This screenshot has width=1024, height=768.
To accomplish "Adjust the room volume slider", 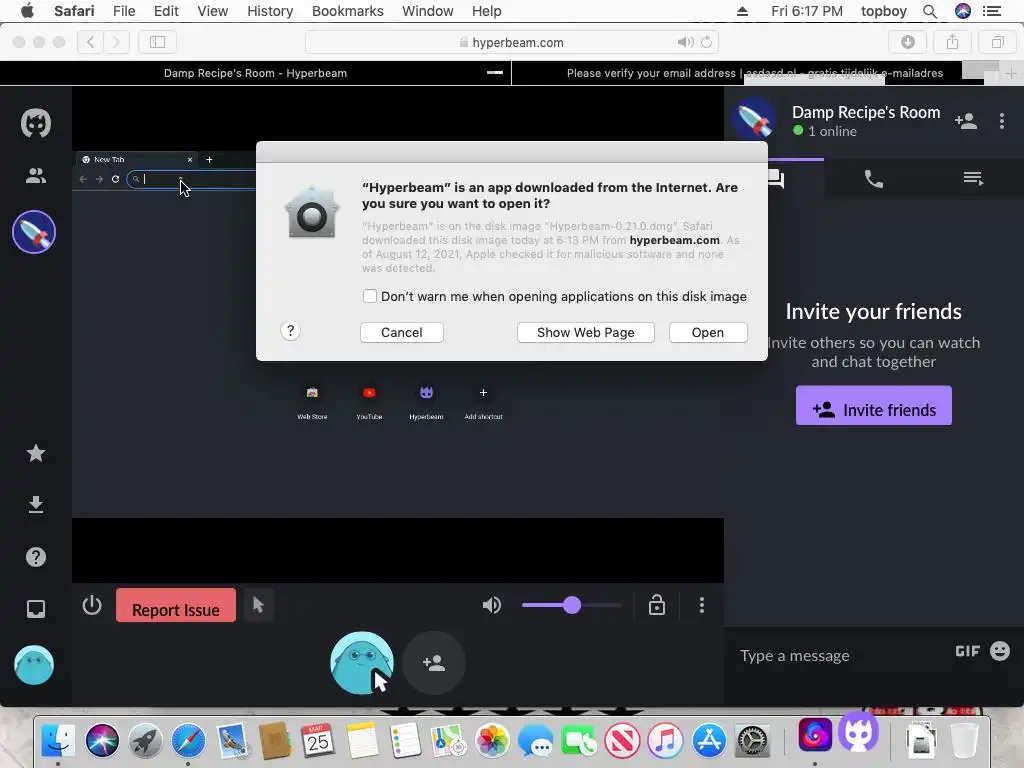I will [572, 605].
